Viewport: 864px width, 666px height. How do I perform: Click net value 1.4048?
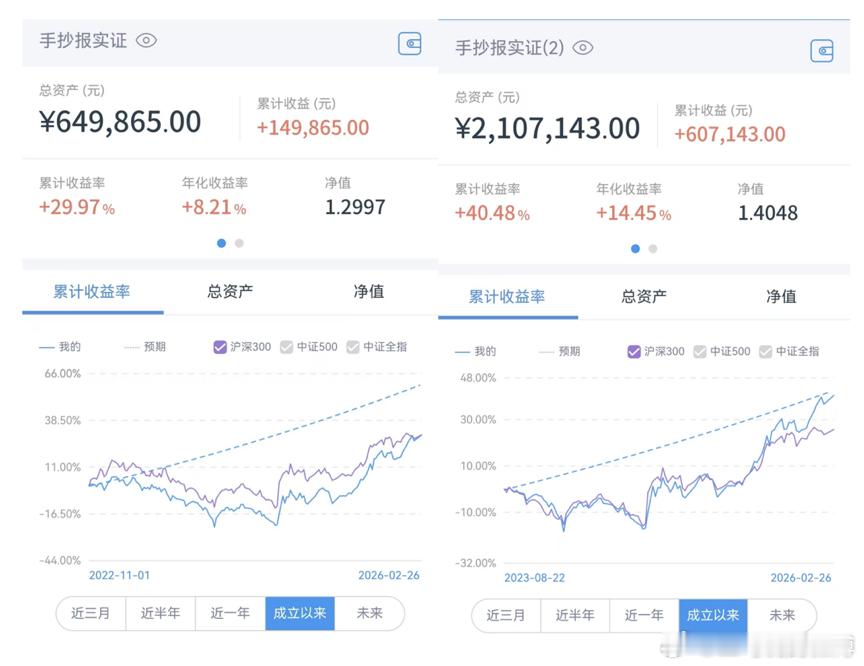tap(768, 213)
